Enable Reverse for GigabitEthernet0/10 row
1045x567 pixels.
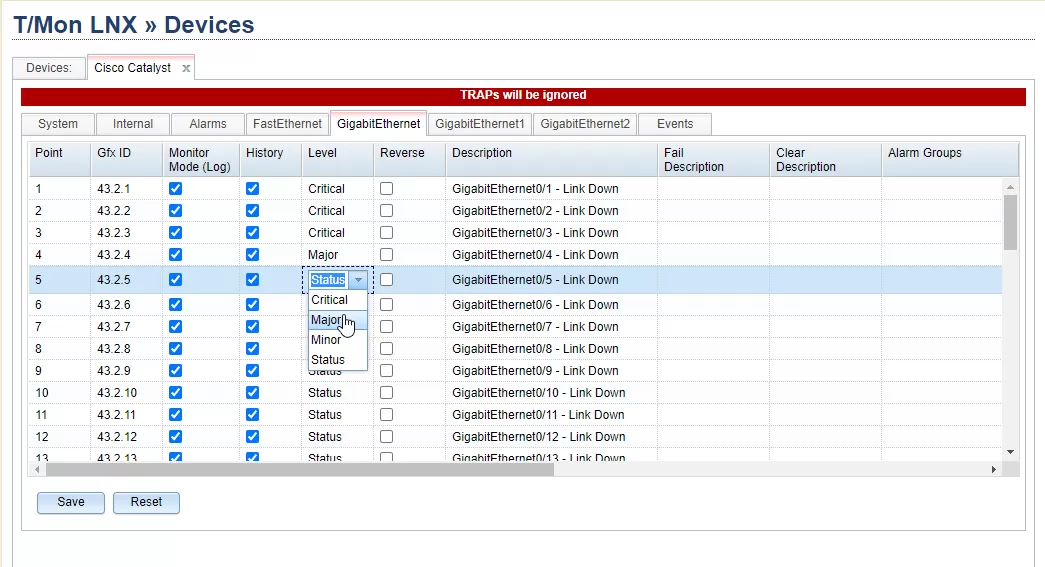386,392
